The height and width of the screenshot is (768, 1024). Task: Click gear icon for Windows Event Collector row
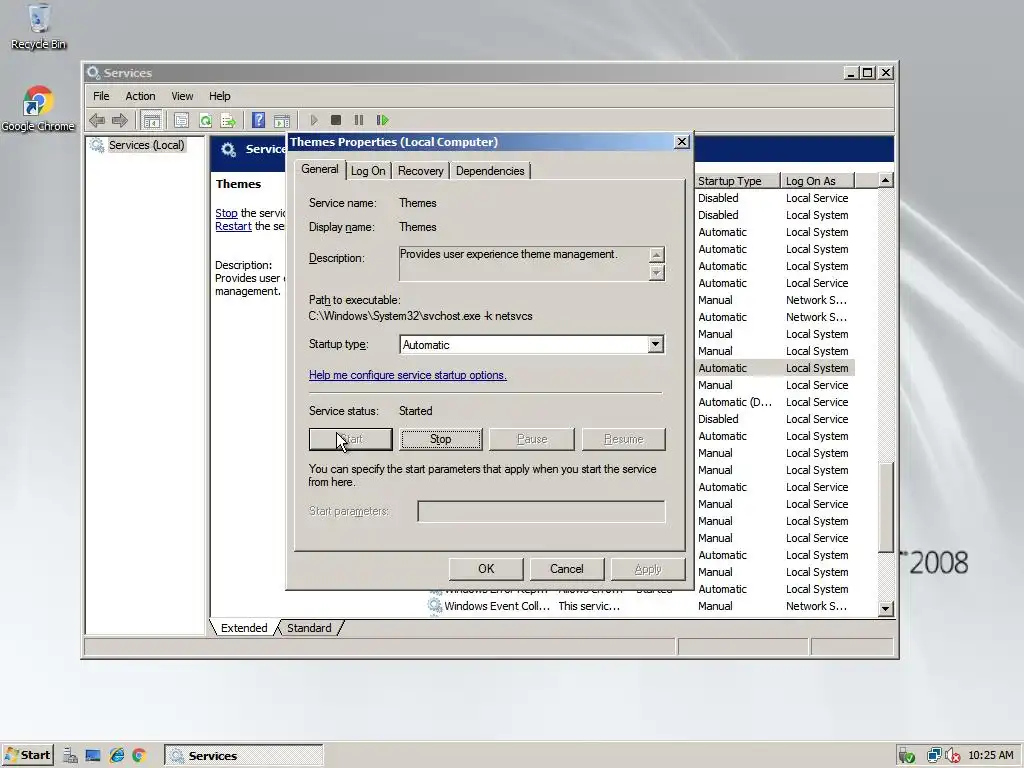pos(434,606)
